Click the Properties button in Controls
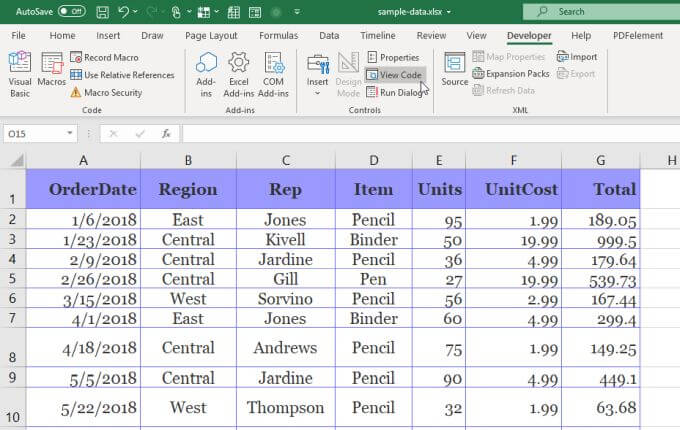680x430 pixels. pyautogui.click(x=393, y=57)
